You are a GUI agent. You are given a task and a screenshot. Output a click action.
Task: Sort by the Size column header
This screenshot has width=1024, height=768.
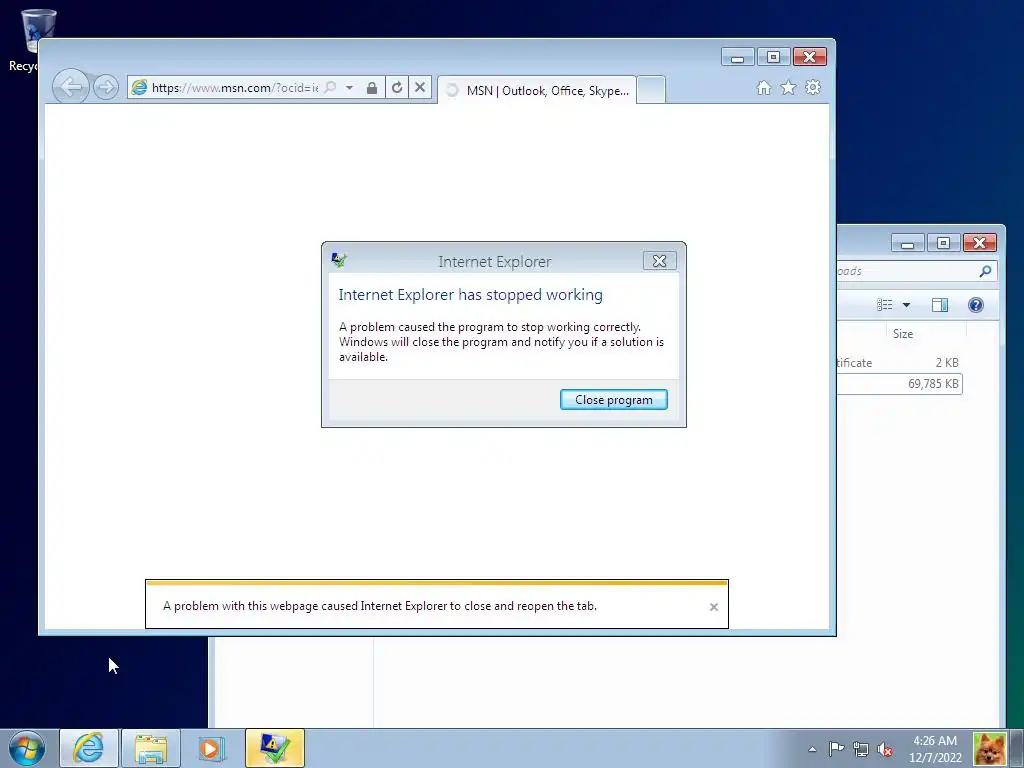[926, 334]
